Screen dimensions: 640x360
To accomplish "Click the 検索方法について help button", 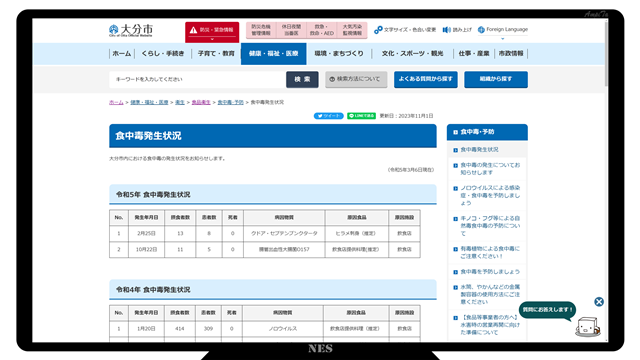I will (x=356, y=79).
